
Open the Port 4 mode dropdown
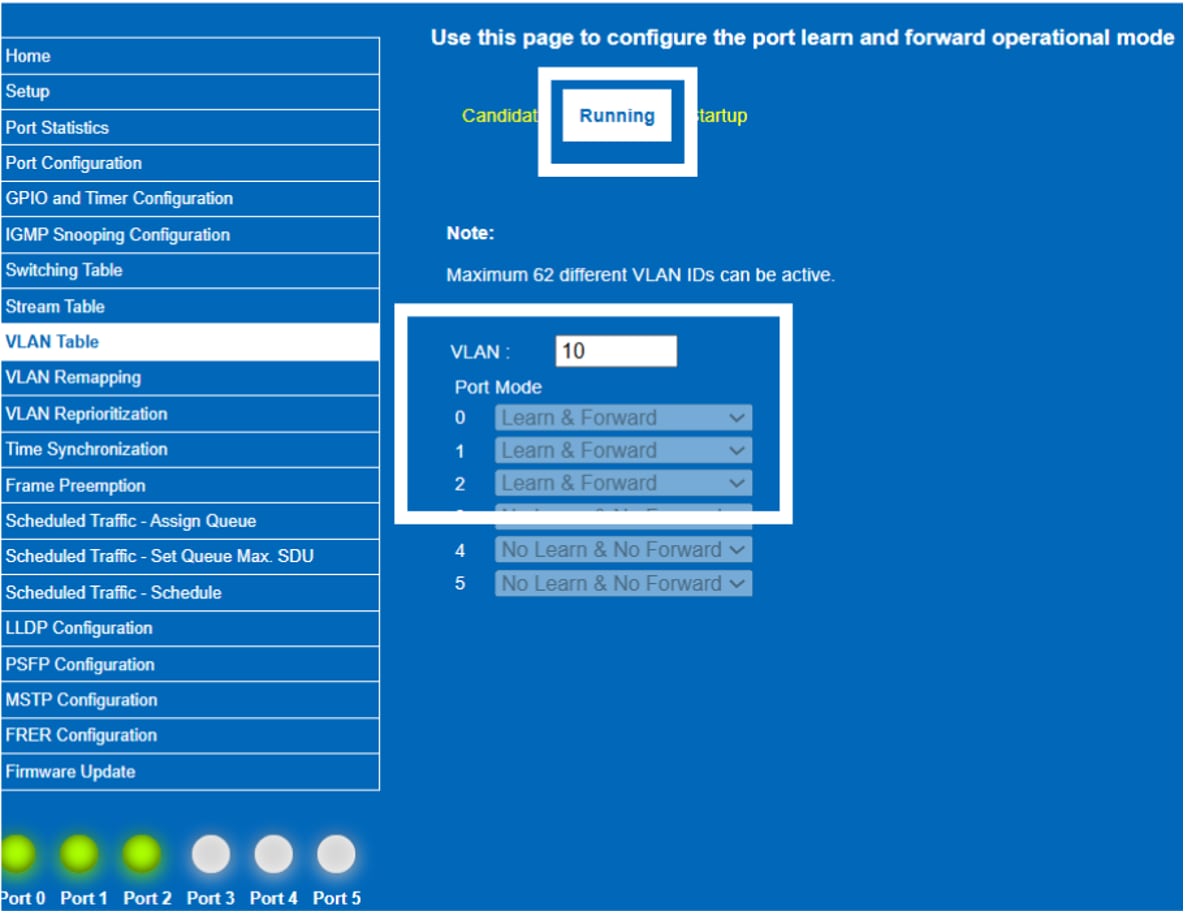623,550
